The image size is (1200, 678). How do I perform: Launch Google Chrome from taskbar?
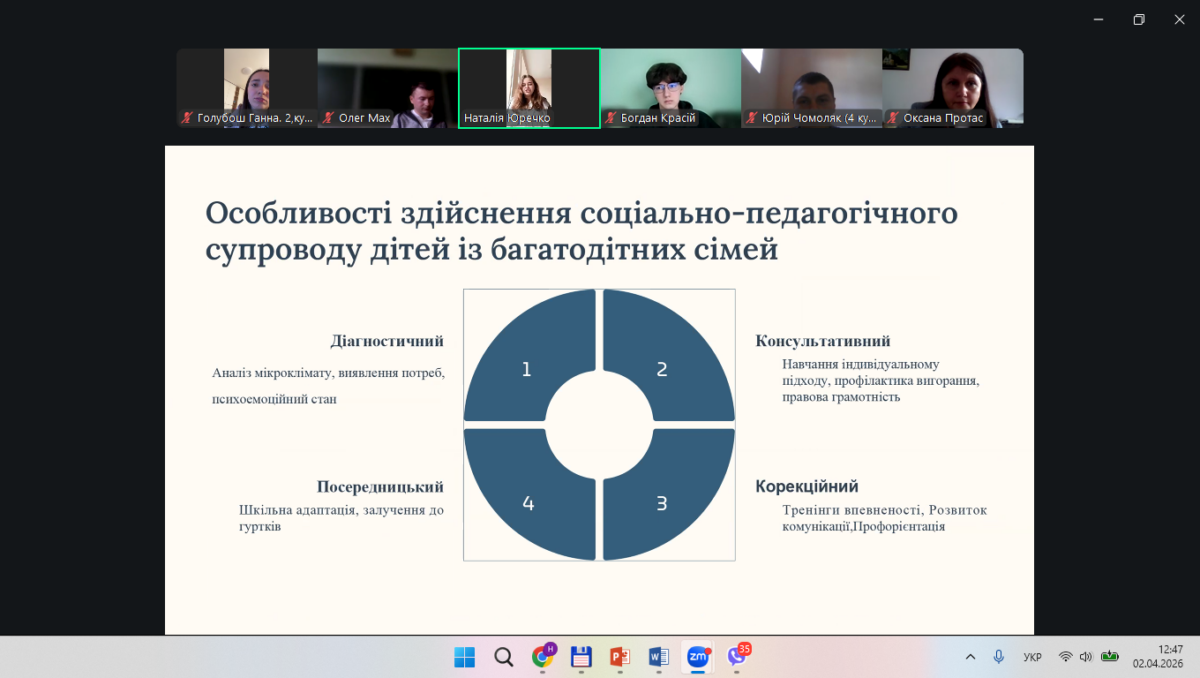point(543,657)
